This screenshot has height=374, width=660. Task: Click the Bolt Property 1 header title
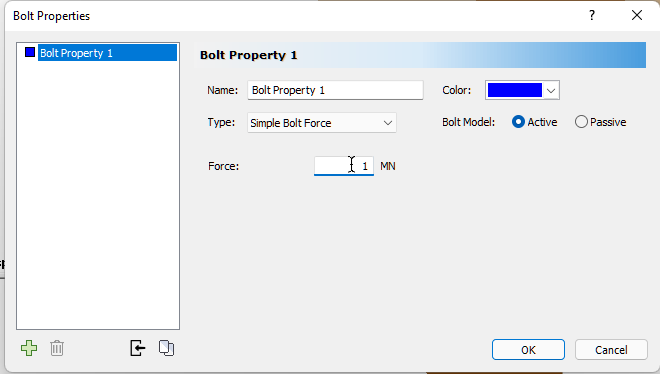coord(248,55)
